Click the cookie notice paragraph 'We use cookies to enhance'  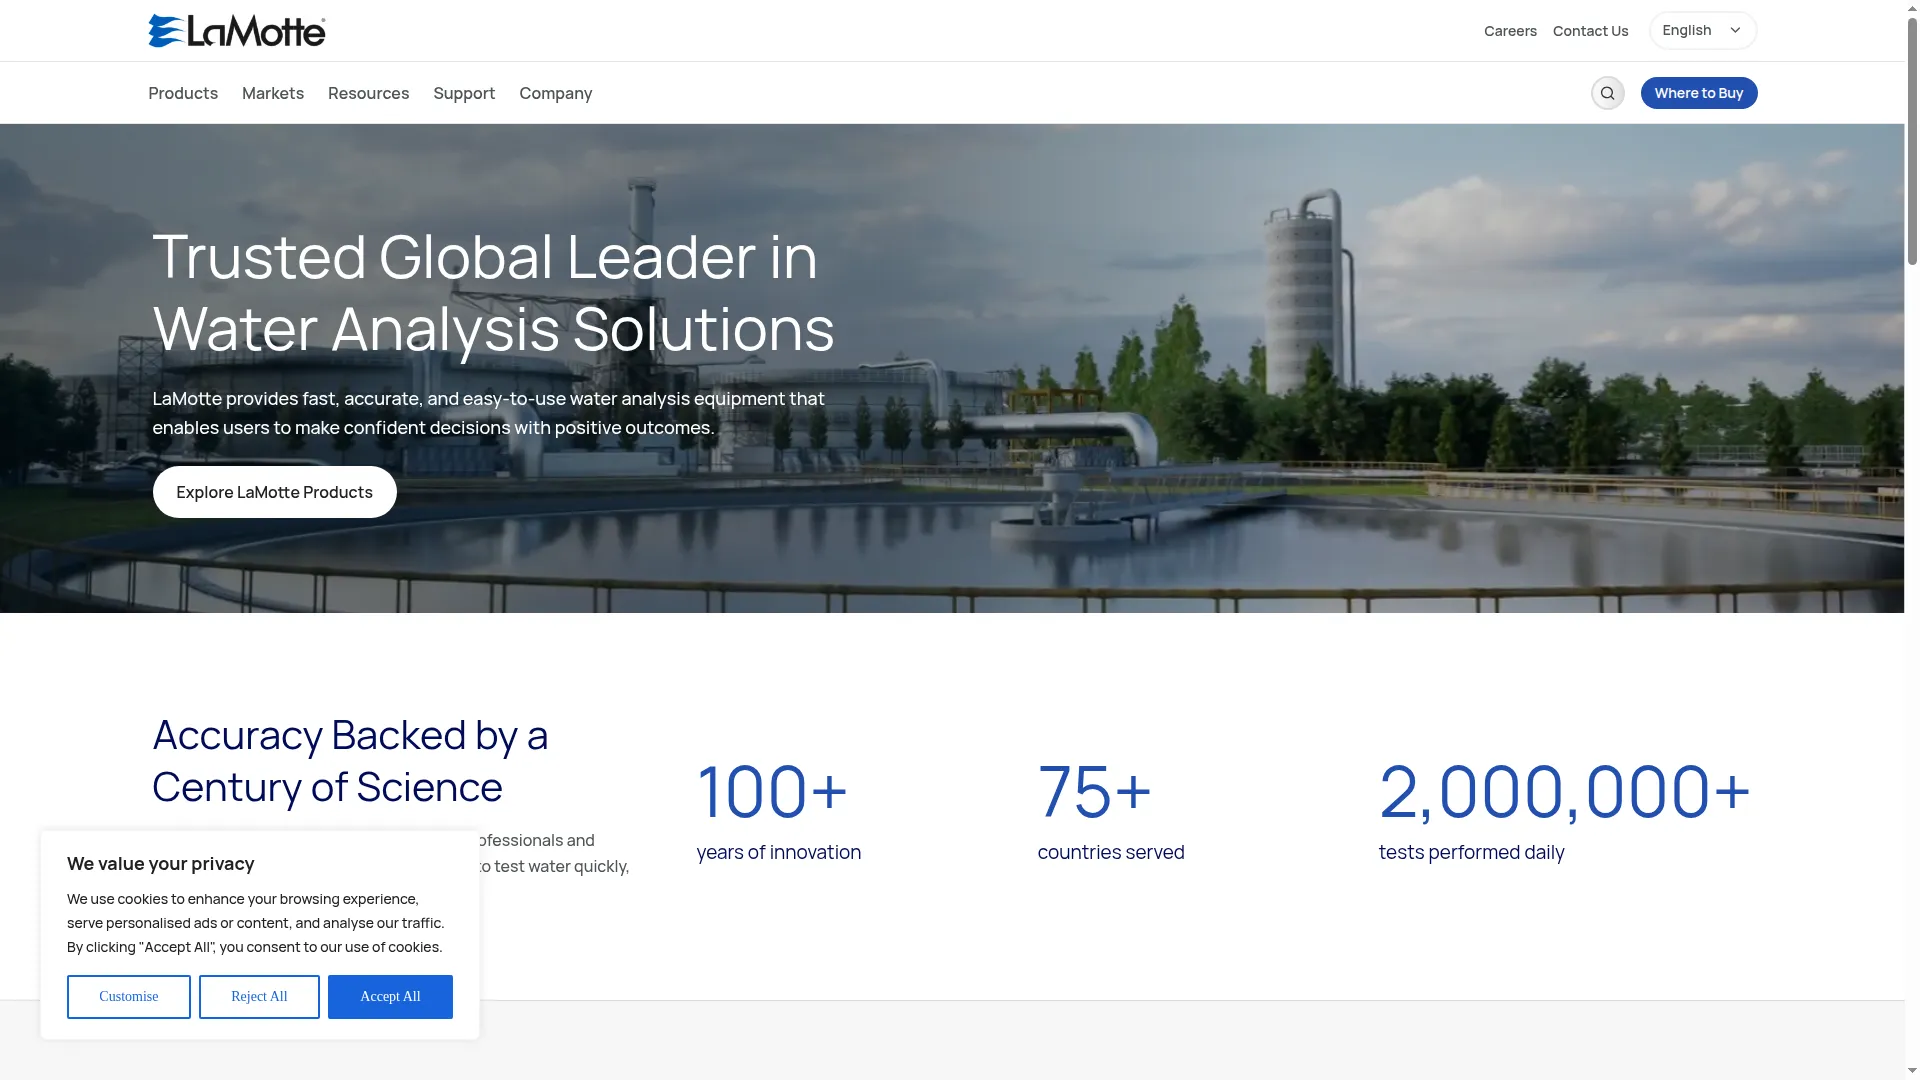(x=256, y=923)
